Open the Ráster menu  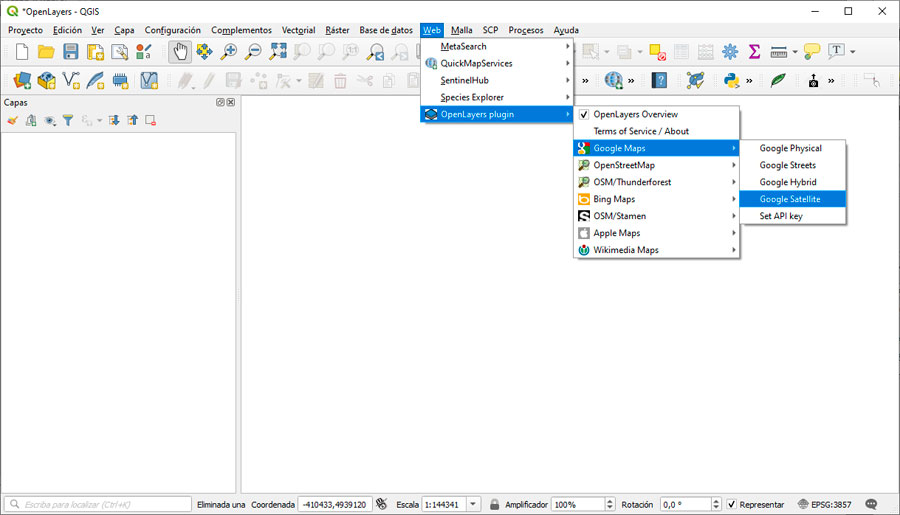(x=337, y=30)
